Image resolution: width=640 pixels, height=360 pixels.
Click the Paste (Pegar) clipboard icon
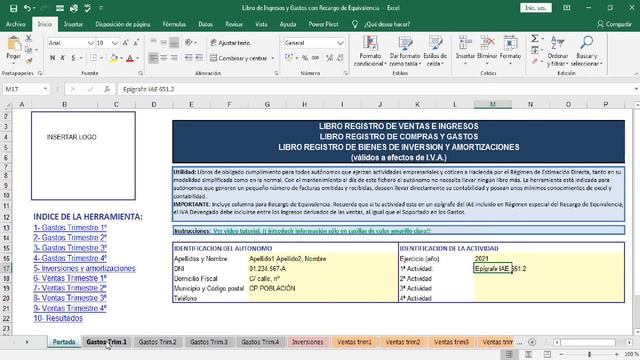[x=14, y=44]
